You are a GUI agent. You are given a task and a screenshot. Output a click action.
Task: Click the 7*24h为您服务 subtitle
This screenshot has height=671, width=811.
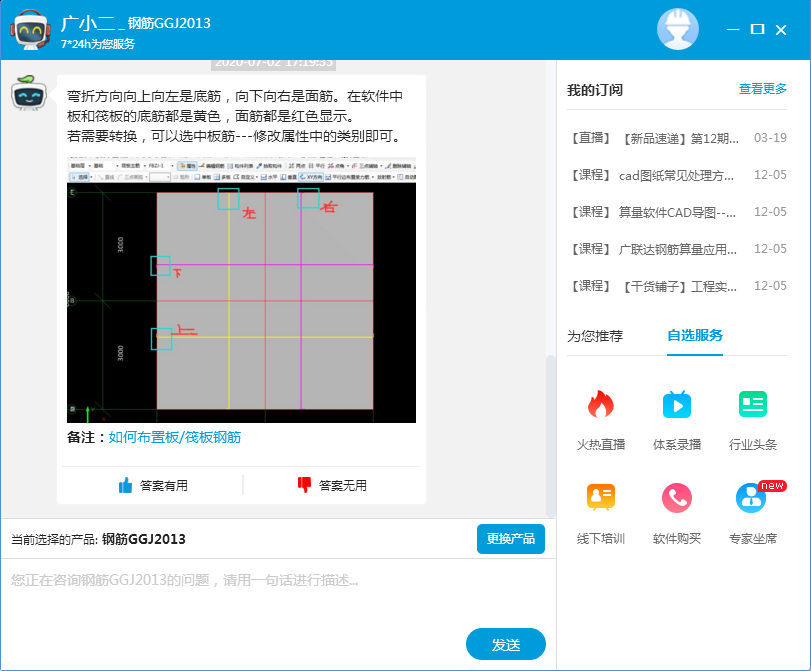click(98, 44)
